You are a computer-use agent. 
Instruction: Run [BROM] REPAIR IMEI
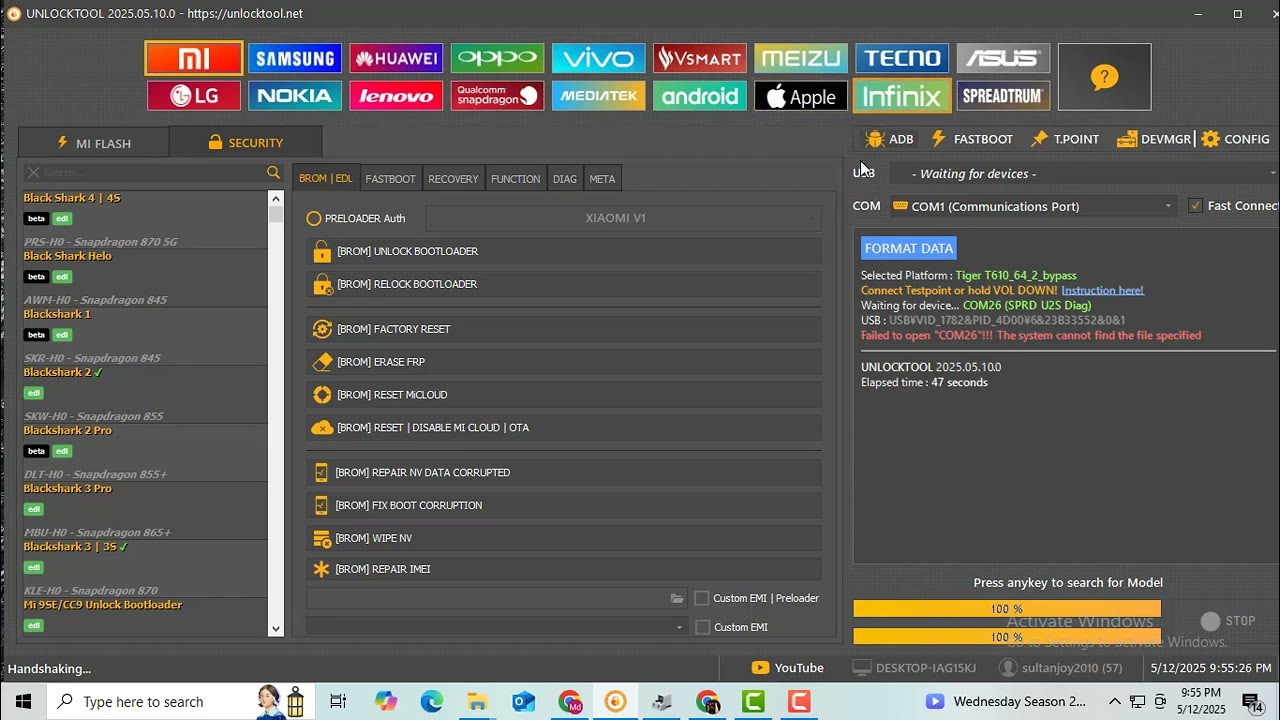(564, 569)
